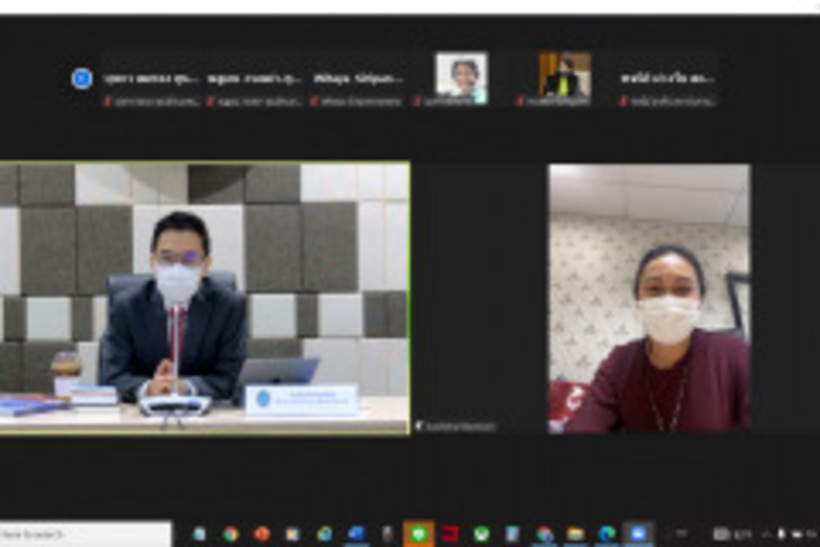Viewport: 820px width, 547px height.
Task: Click the video of woman in maroon top
Action: pos(649,299)
